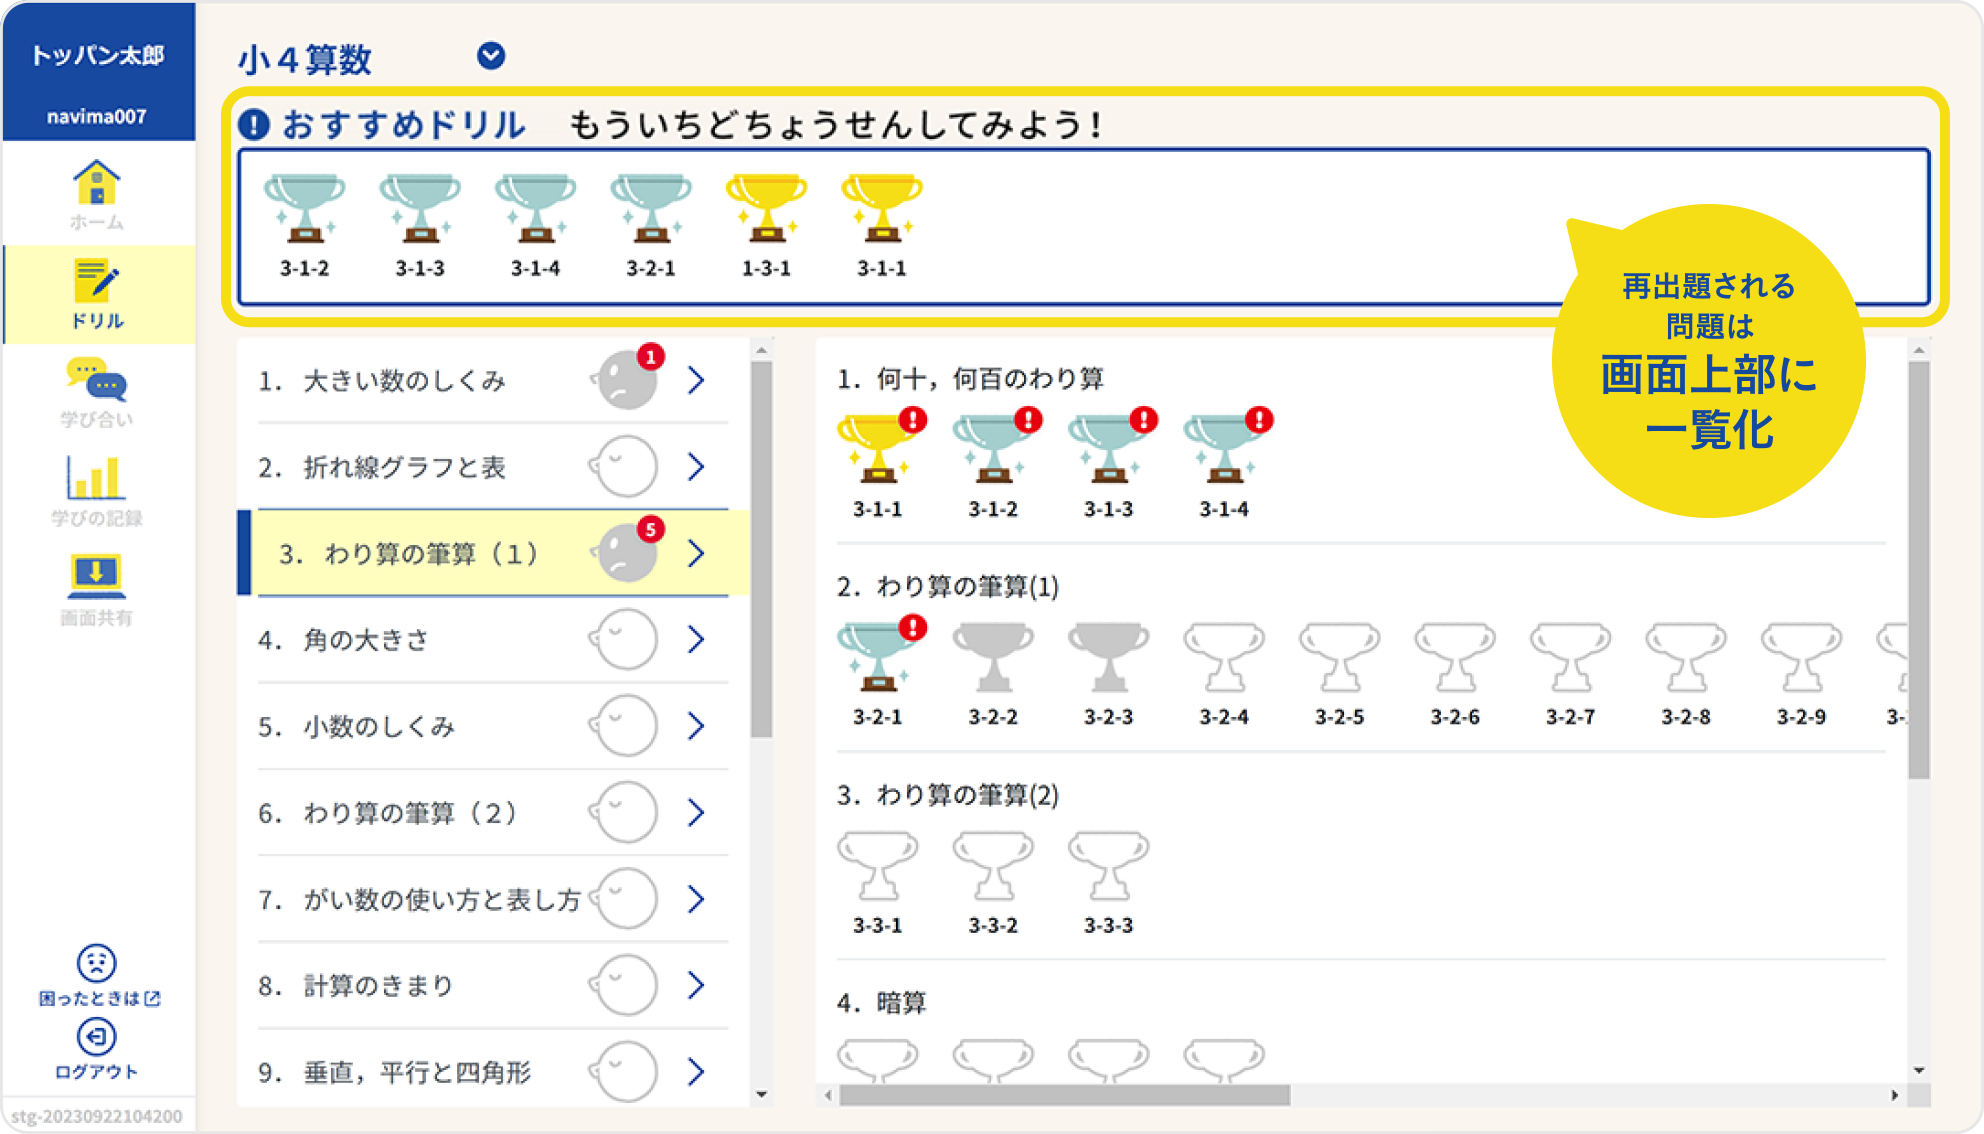Viewport: 1984px width, 1134px height.
Task: Click face icon with badge 1 for unit 1
Action: (x=628, y=378)
